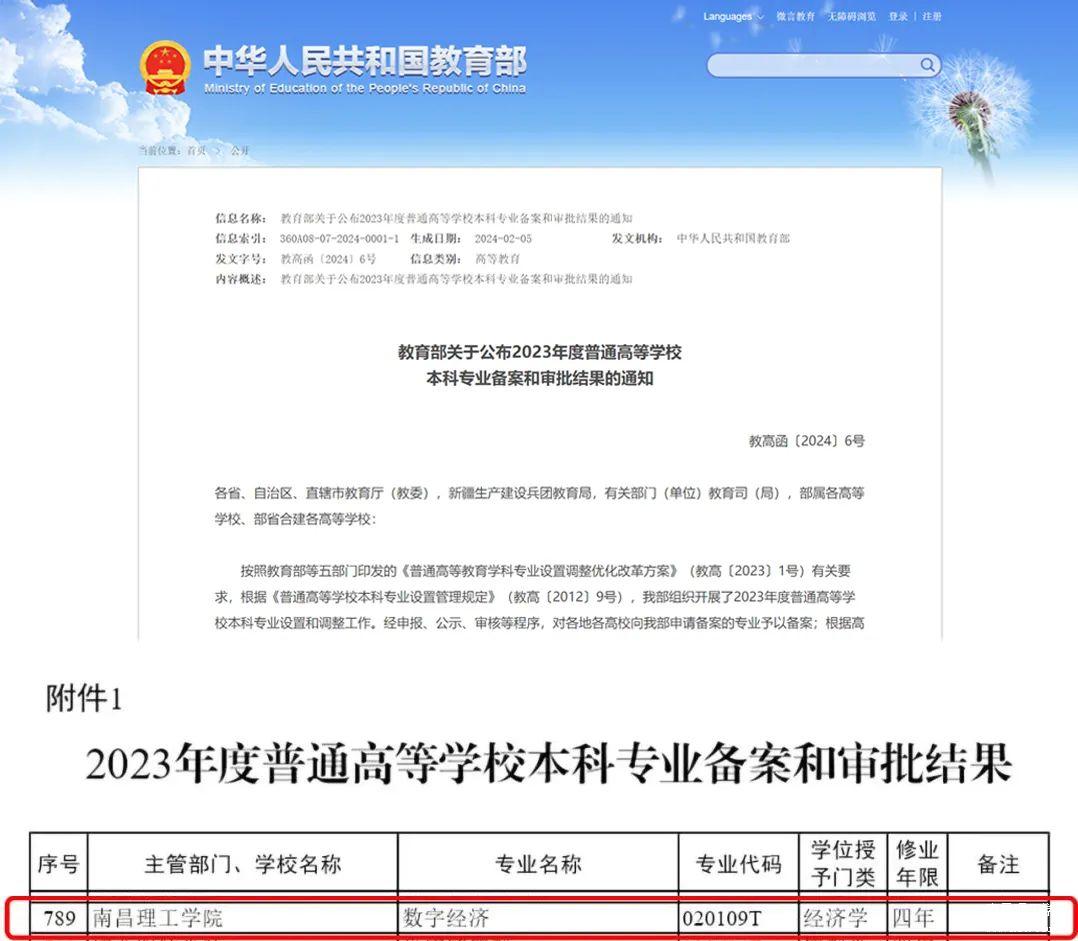Click the 首页 breadcrumb link
The image size is (1078, 941).
[196, 151]
